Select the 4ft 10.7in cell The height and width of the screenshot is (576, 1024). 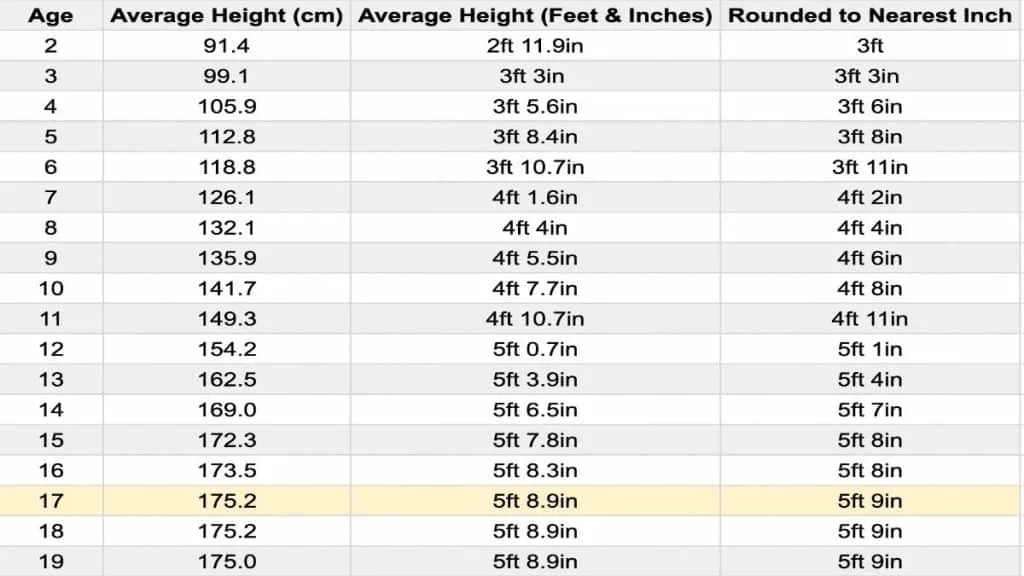point(535,319)
